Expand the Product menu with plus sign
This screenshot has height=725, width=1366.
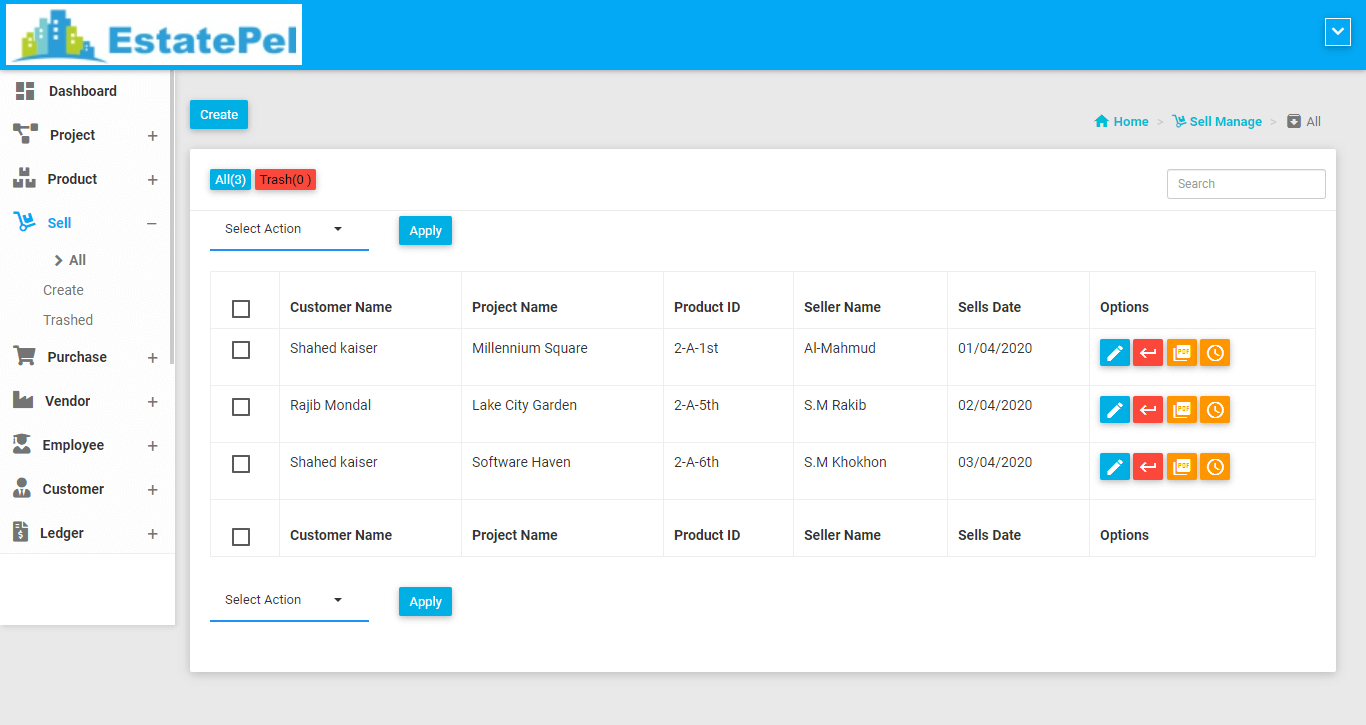coord(152,180)
